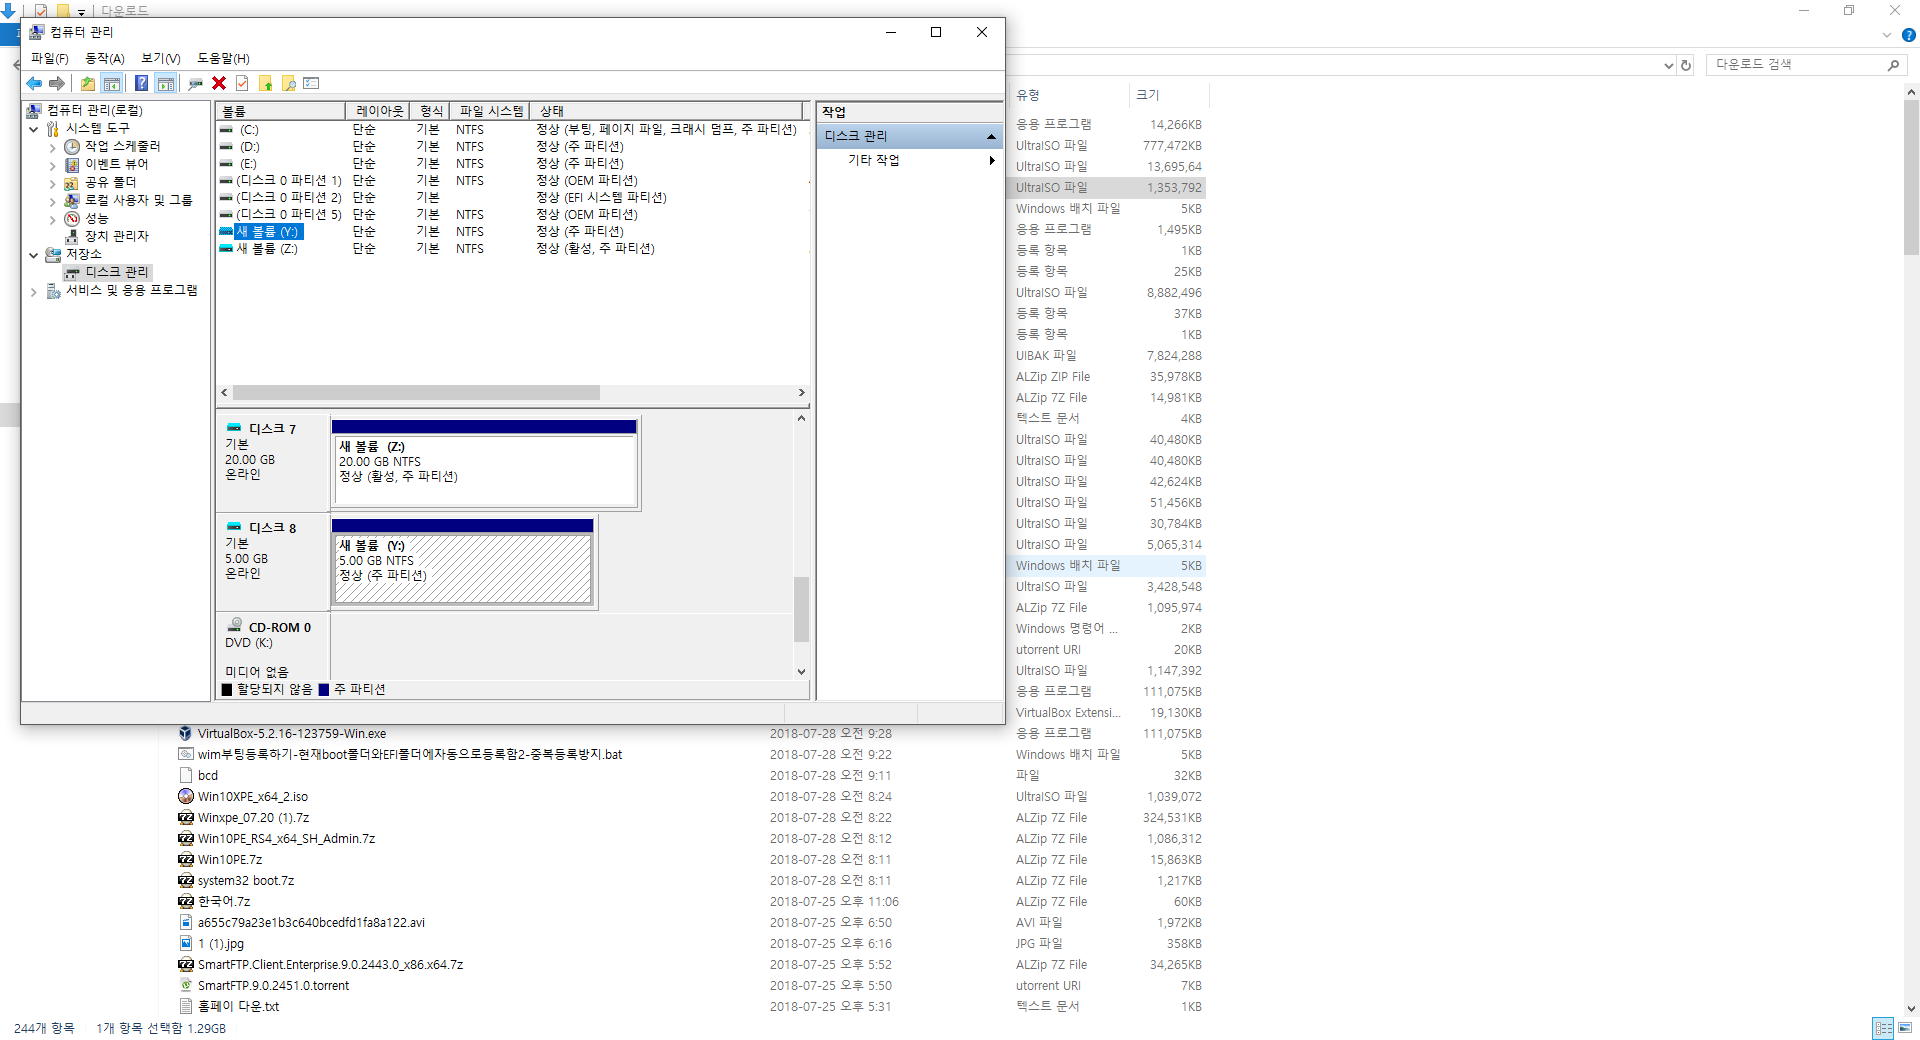Click the Connect/Rescan disk toolbar icon
This screenshot has height=1040, width=1920.
[195, 84]
